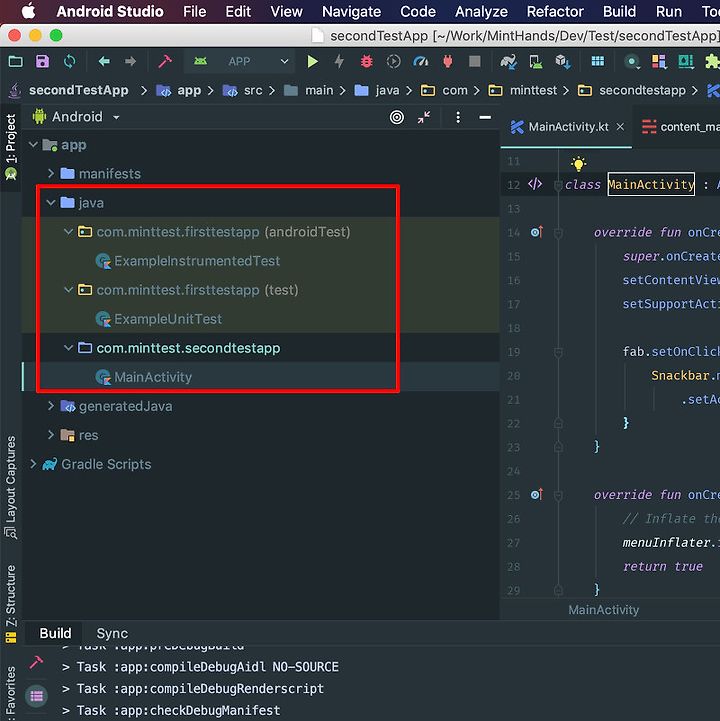
Task: Toggle the Layout Captures tool window
Action: point(11,487)
